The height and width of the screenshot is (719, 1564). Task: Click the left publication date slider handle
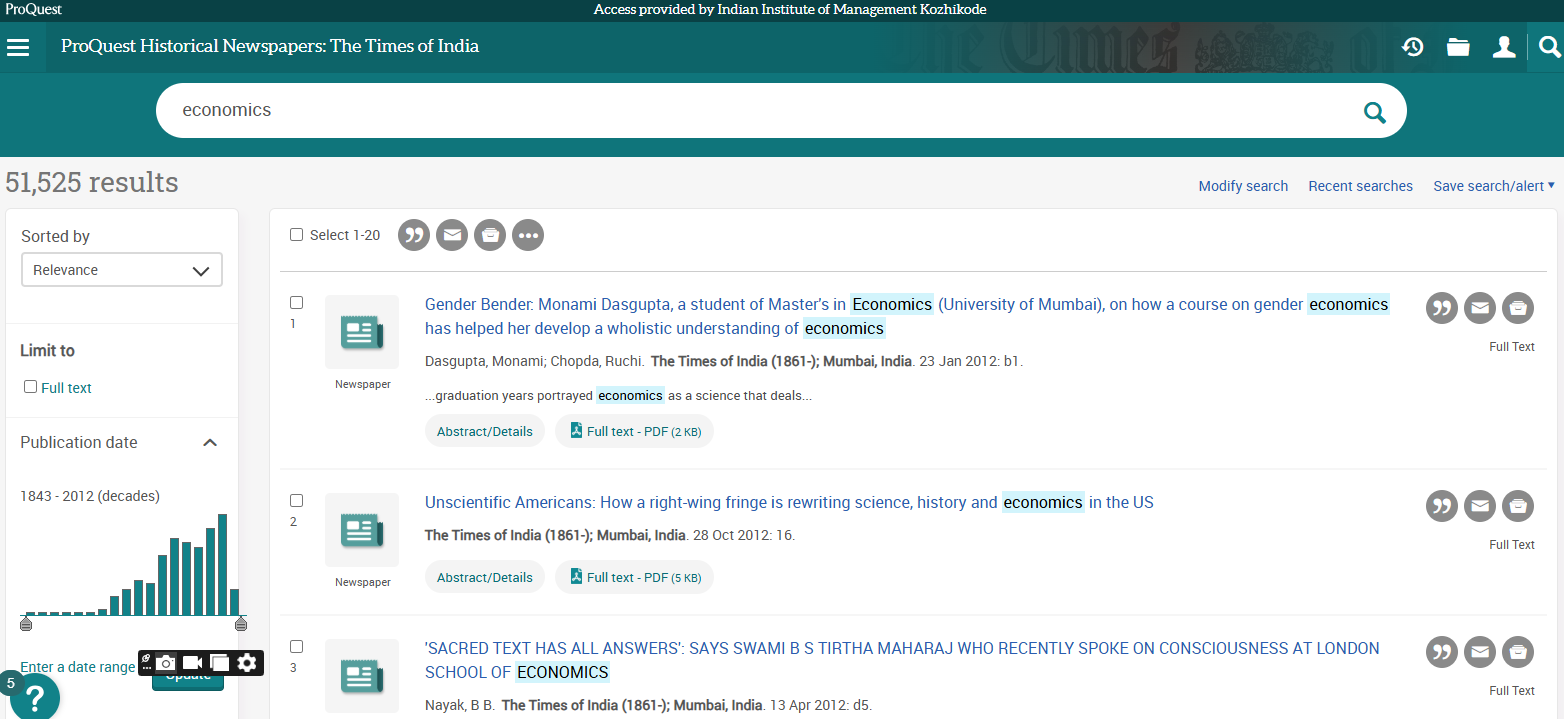click(x=26, y=625)
